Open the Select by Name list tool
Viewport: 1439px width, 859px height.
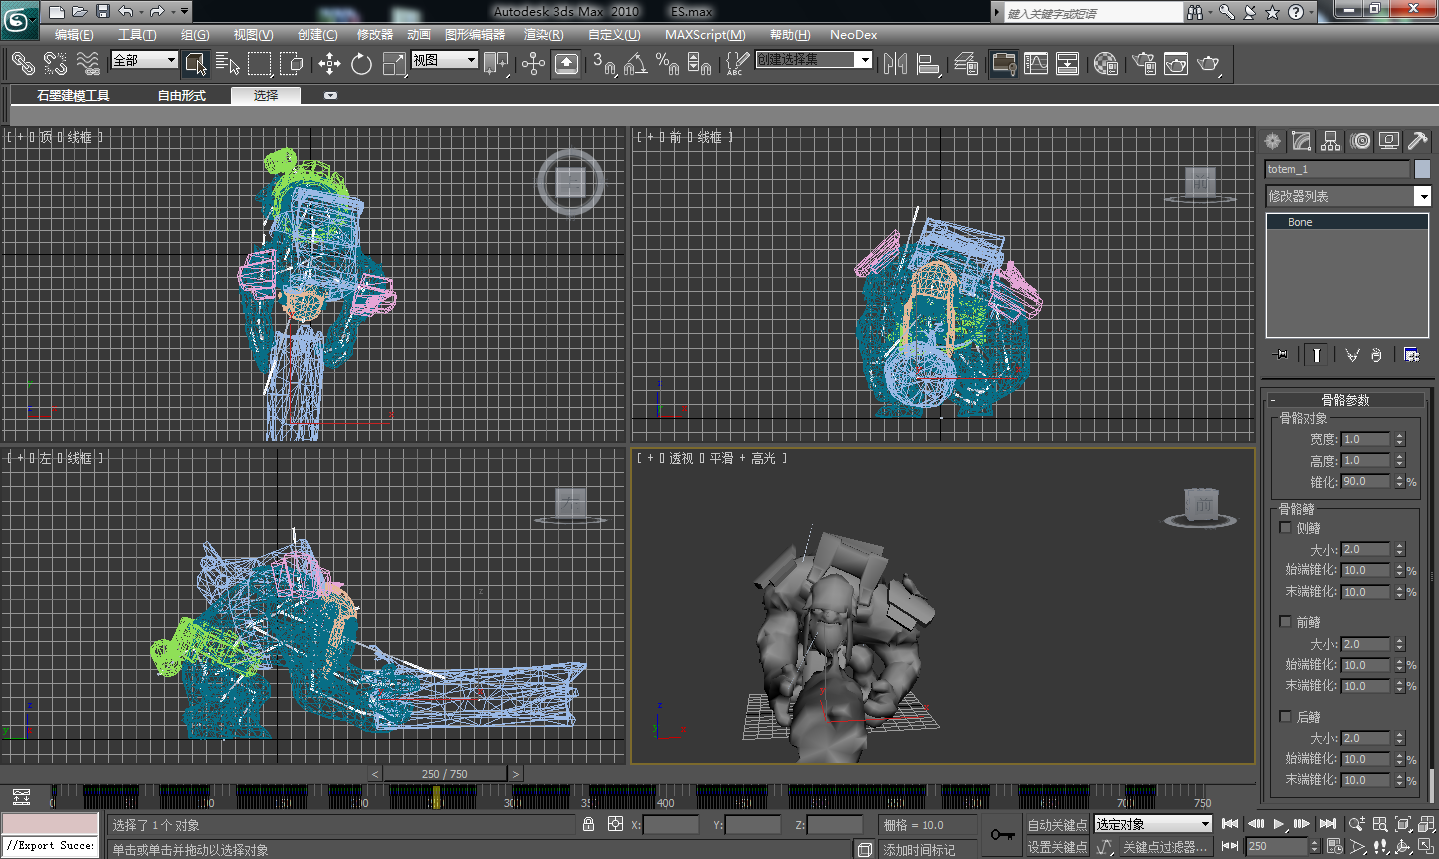228,64
